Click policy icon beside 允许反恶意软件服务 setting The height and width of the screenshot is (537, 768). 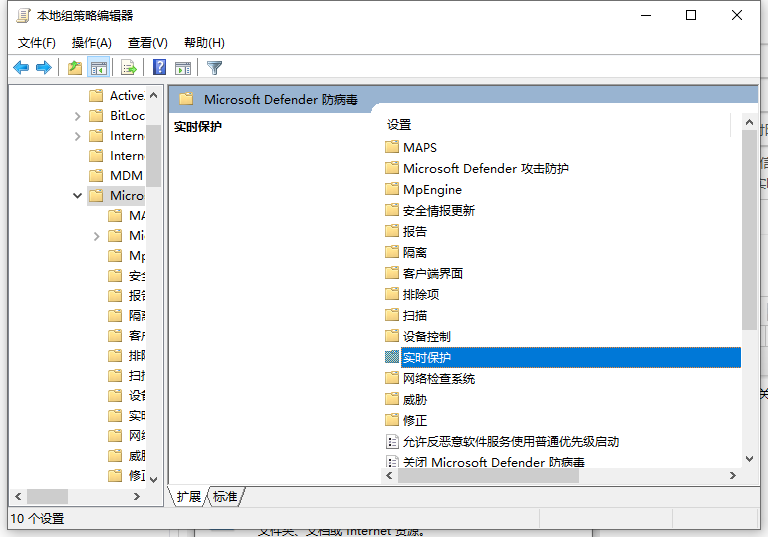(392, 441)
